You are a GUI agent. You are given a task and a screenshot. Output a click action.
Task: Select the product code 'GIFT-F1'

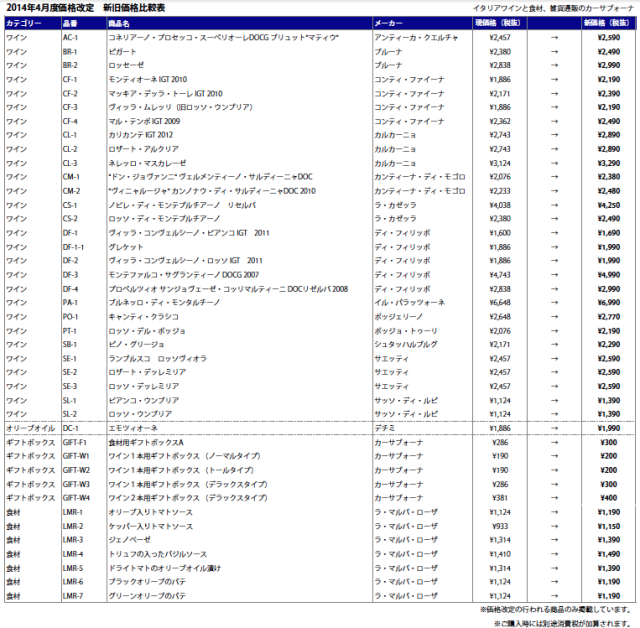click(75, 443)
